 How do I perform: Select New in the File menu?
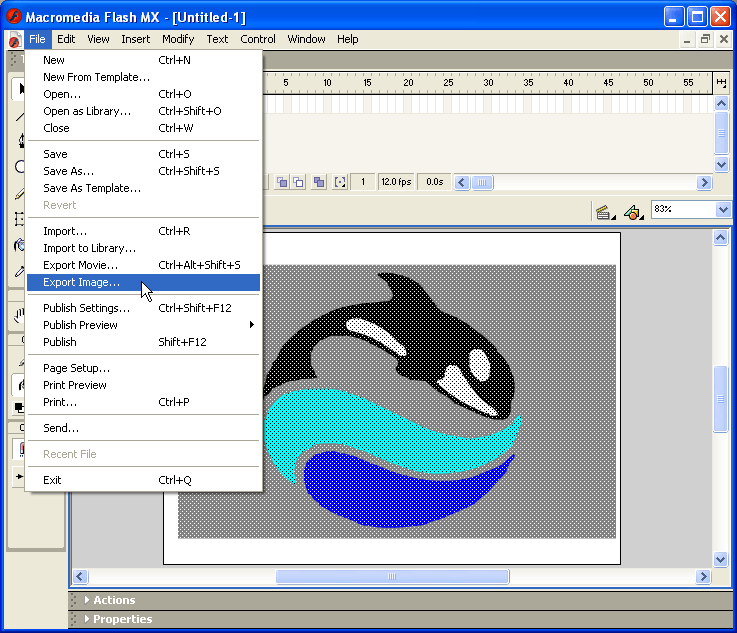point(143,60)
